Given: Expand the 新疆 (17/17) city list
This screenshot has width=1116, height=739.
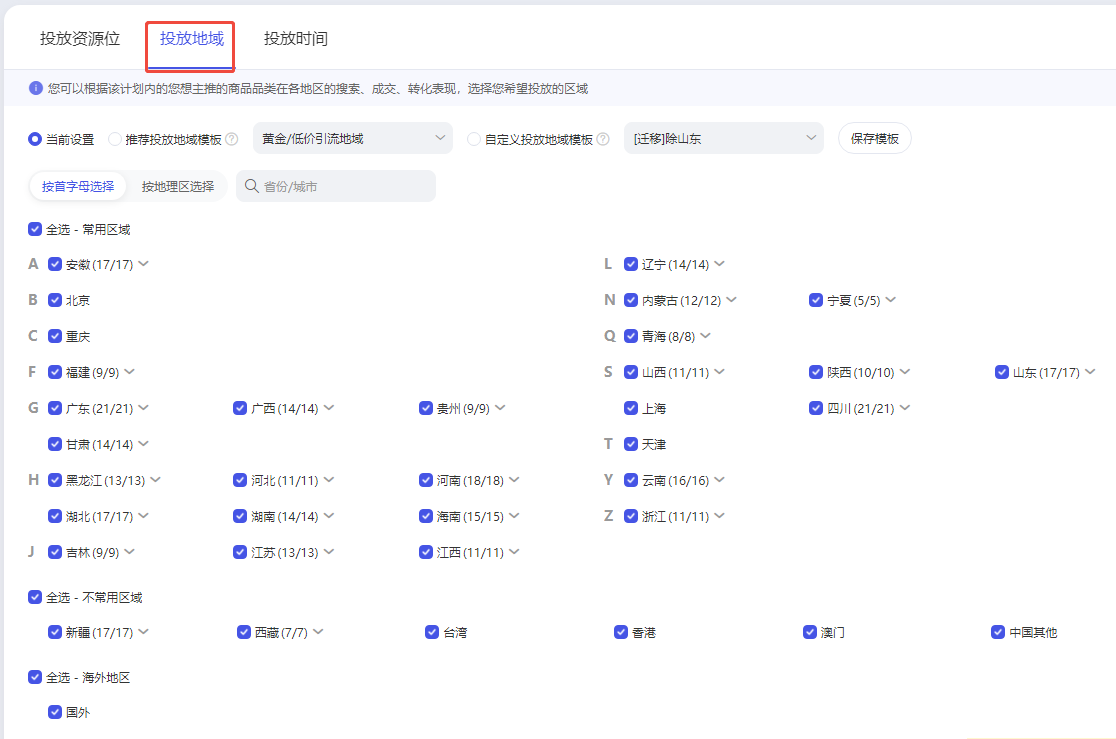Looking at the screenshot, I should 144,632.
